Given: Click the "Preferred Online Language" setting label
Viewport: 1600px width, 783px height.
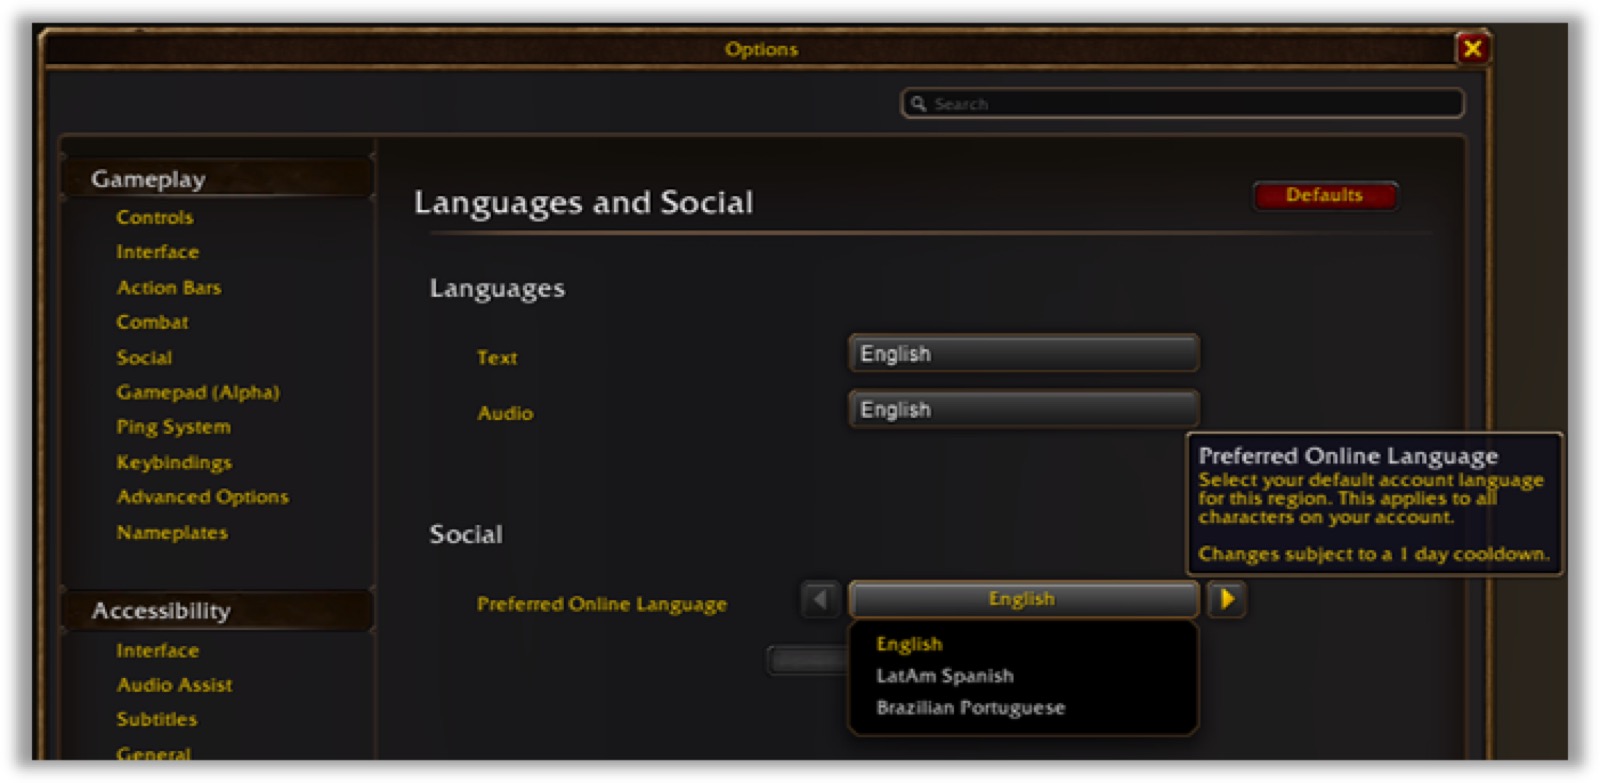Looking at the screenshot, I should (x=601, y=604).
